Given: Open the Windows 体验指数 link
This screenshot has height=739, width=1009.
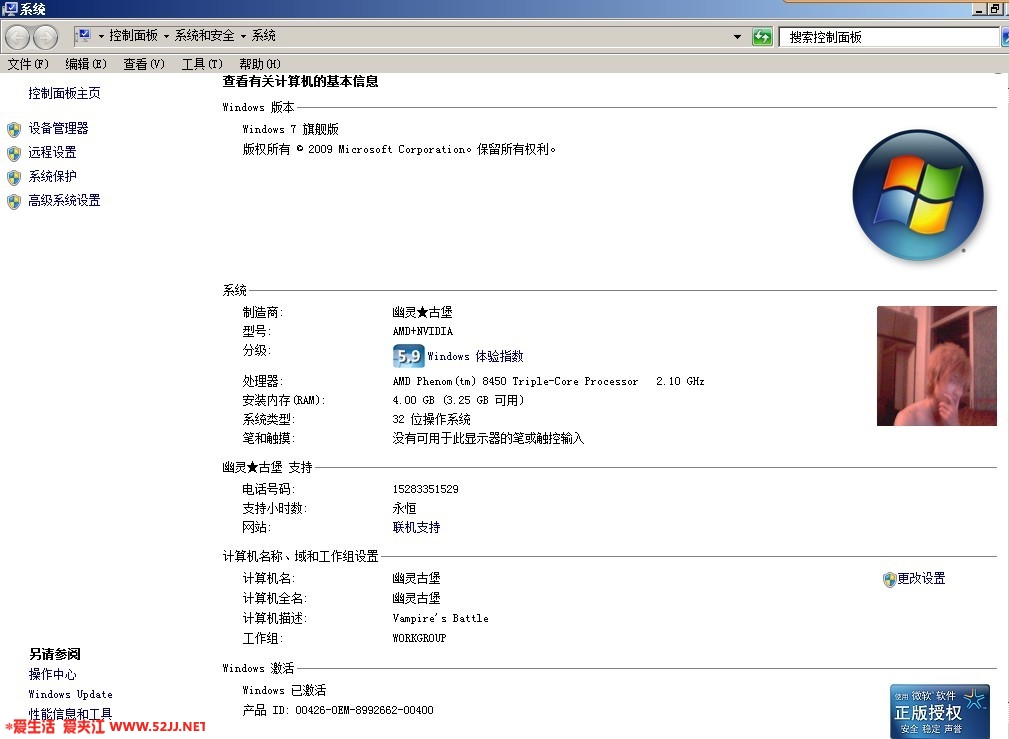Looking at the screenshot, I should point(475,356).
